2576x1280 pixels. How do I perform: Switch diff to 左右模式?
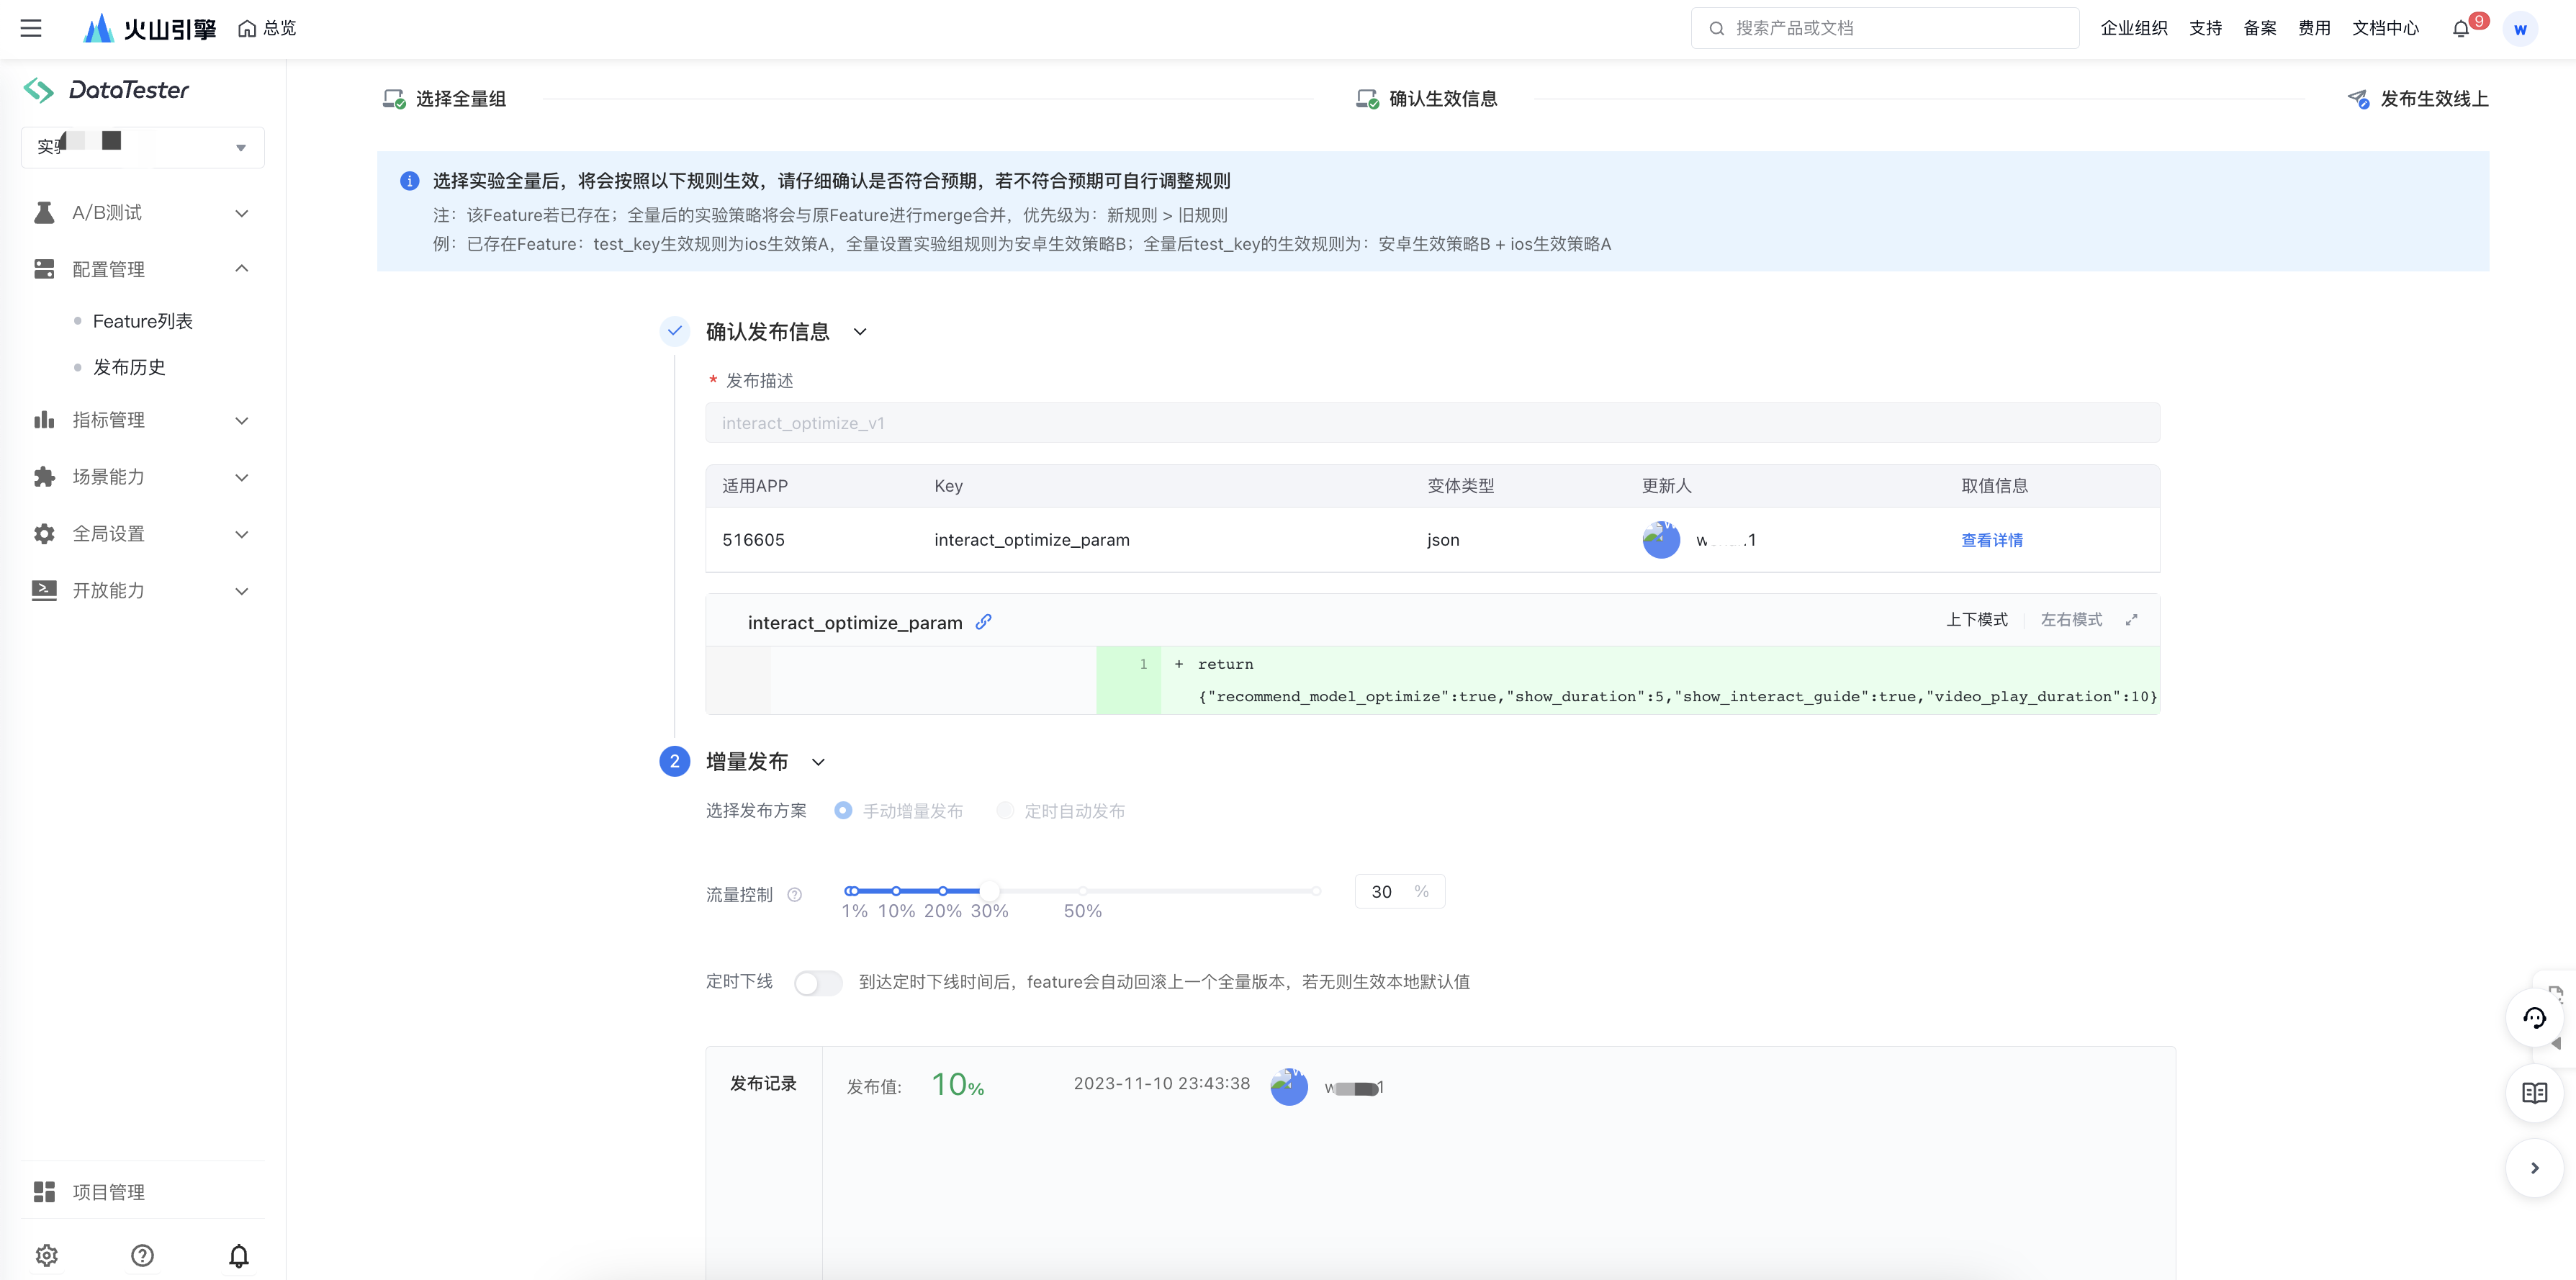2071,620
